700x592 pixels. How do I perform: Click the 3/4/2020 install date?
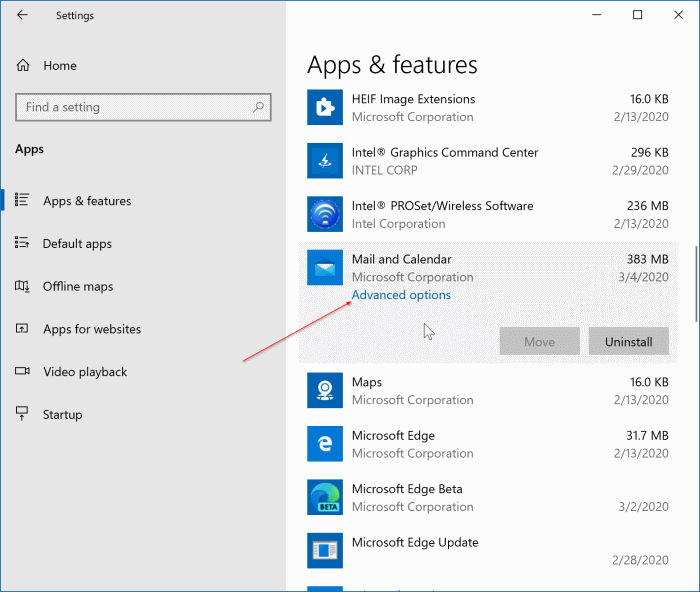(643, 277)
